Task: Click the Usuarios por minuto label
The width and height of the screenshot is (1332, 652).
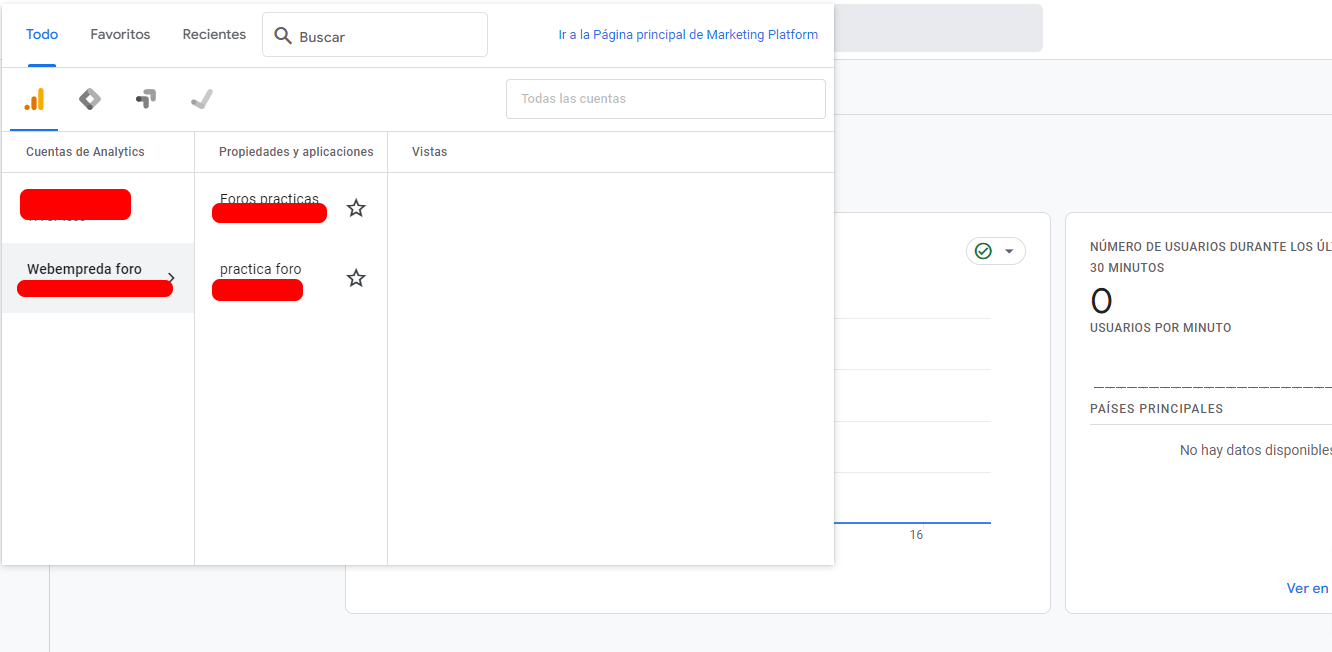Action: click(1161, 328)
